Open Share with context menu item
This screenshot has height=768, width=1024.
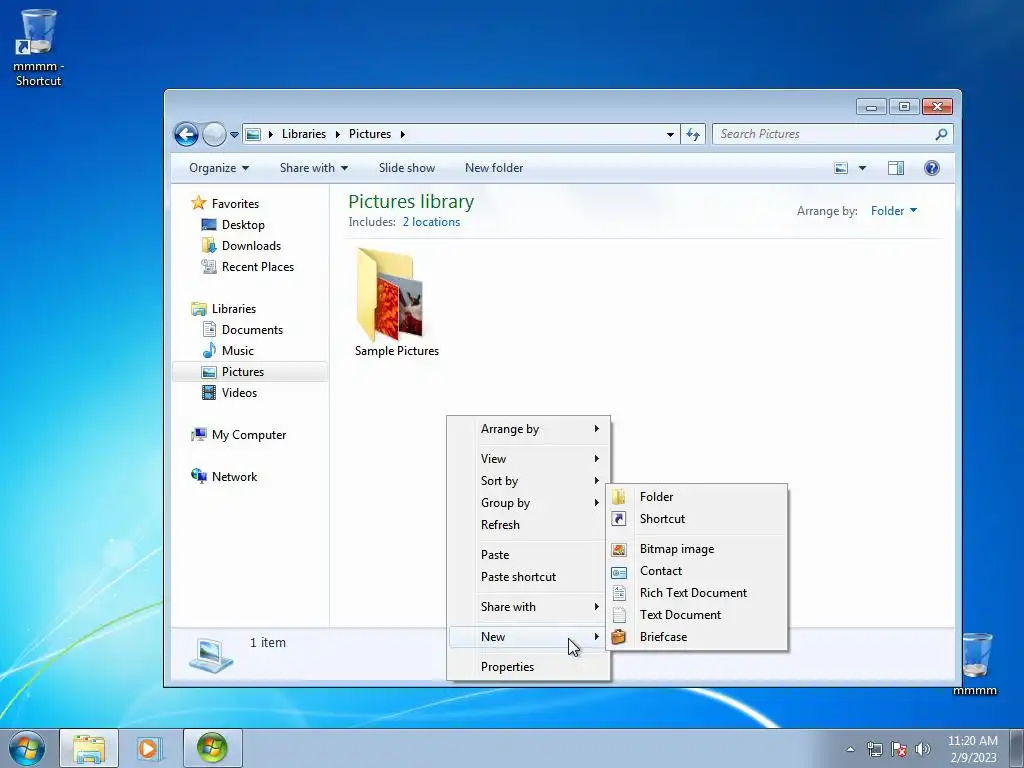click(x=529, y=607)
